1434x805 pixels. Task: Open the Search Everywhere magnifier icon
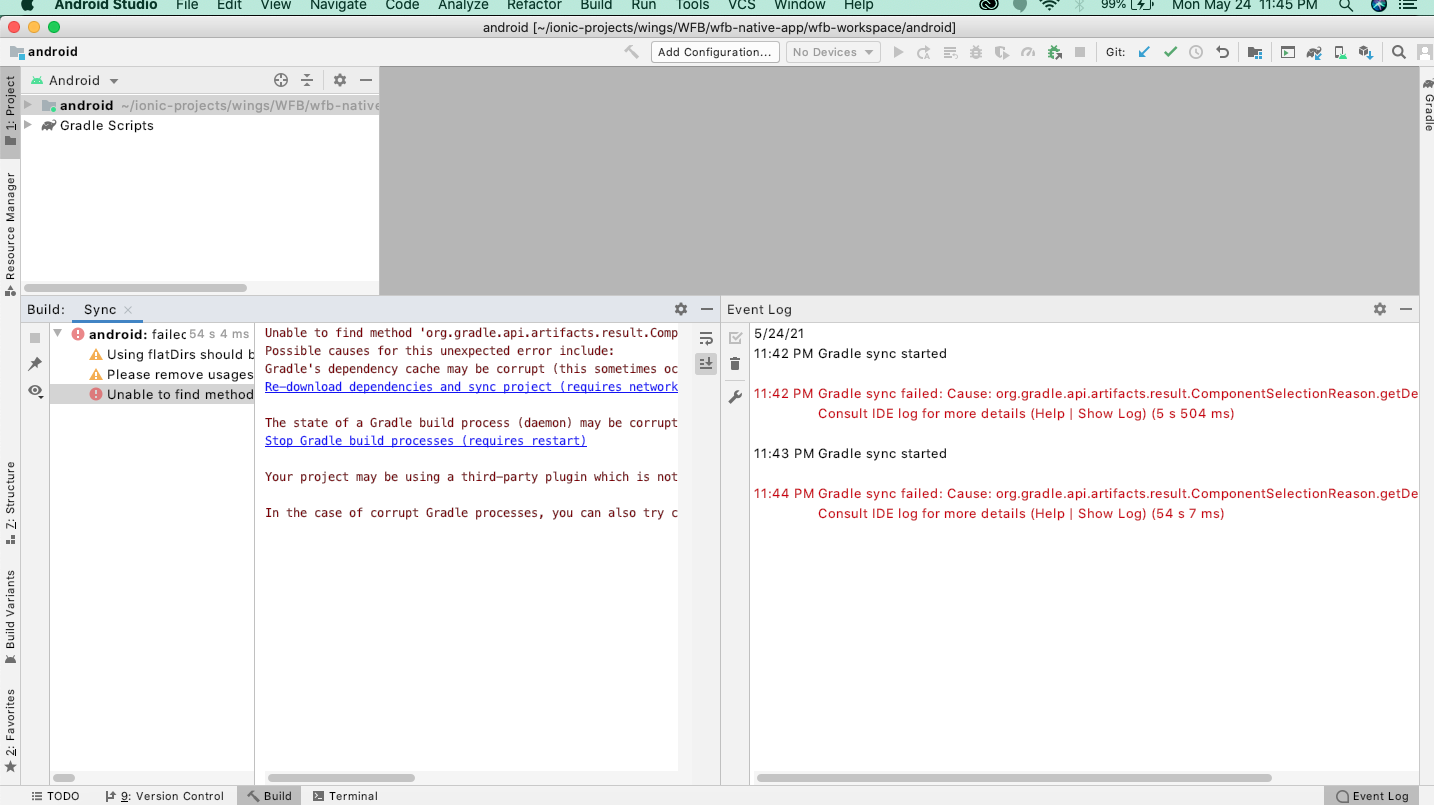point(1398,51)
